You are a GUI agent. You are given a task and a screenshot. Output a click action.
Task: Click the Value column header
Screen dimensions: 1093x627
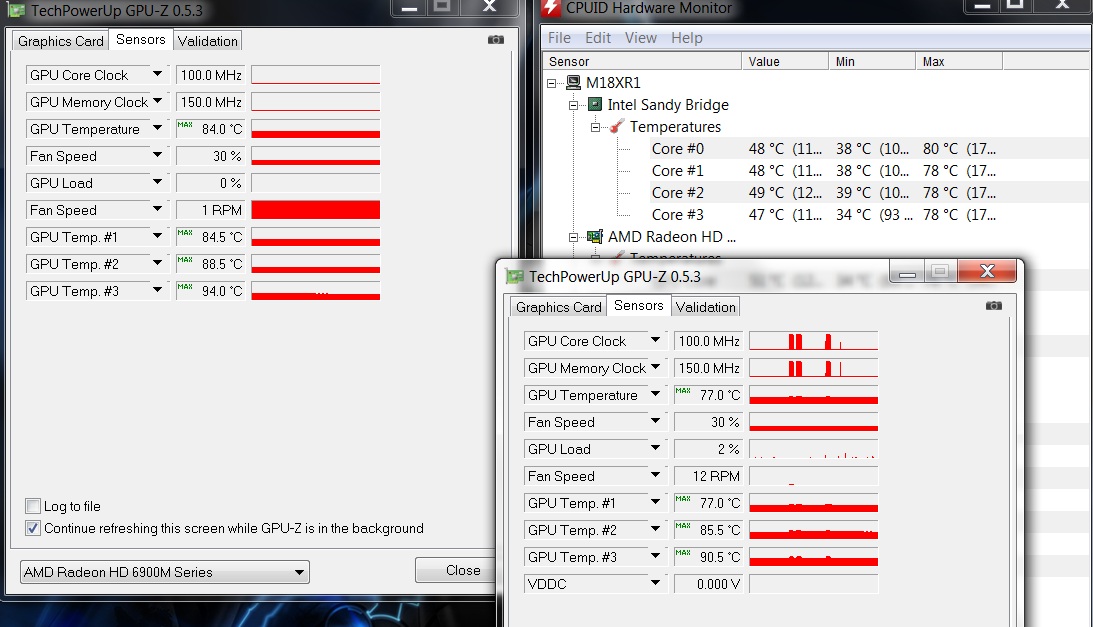[x=786, y=61]
